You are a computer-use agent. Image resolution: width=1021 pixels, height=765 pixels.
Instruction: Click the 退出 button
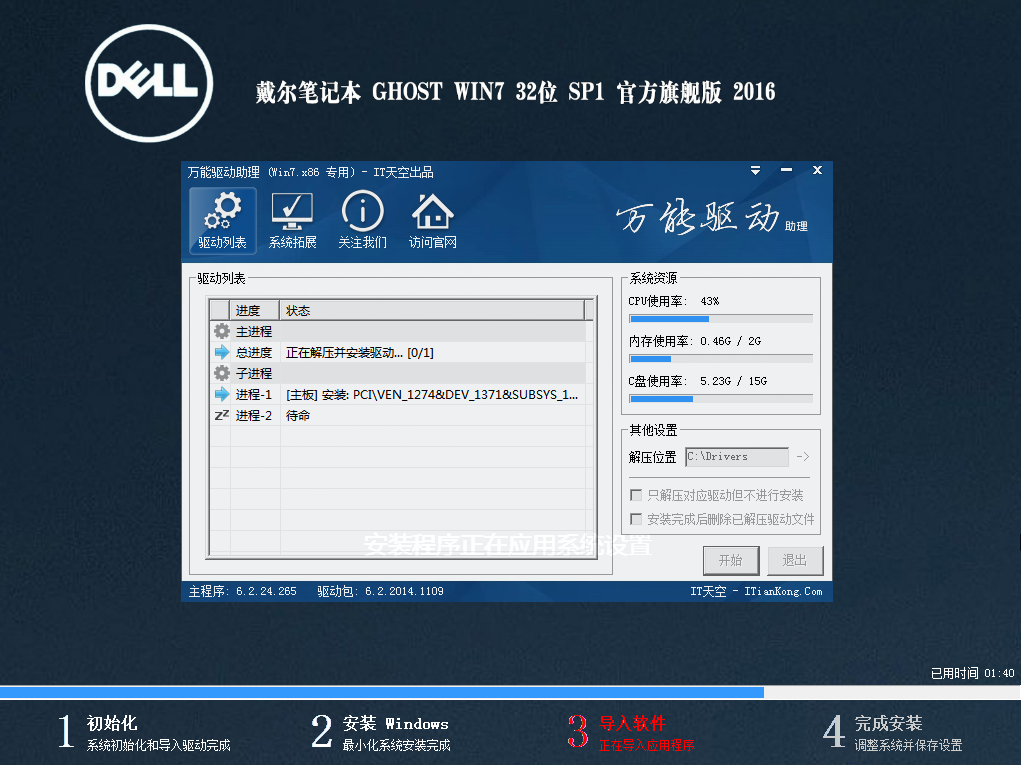click(x=794, y=561)
